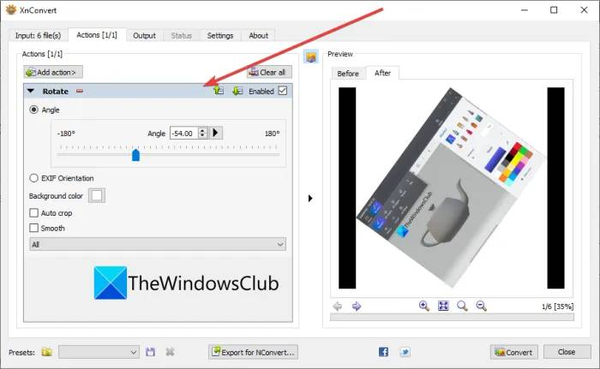The image size is (600, 369).
Task: Pick the Background color swatch
Action: [97, 196]
